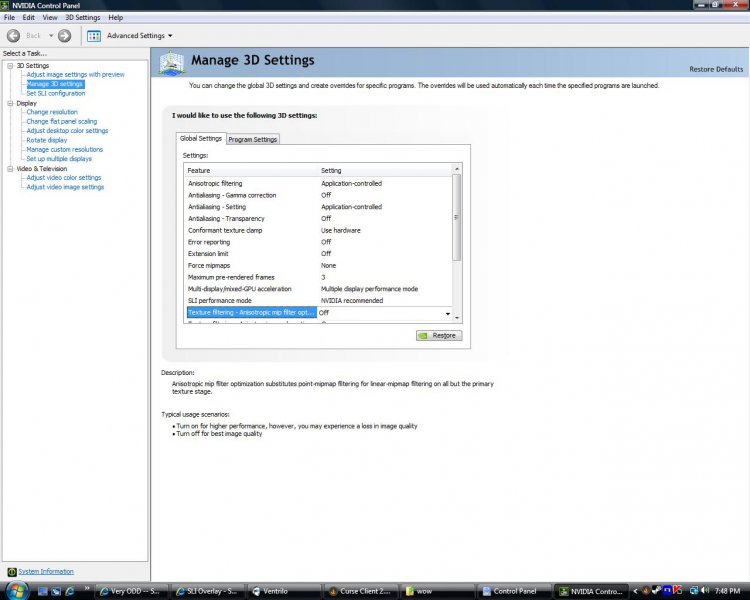Select Set SLI configuration
This screenshot has width=750, height=600.
click(x=55, y=94)
